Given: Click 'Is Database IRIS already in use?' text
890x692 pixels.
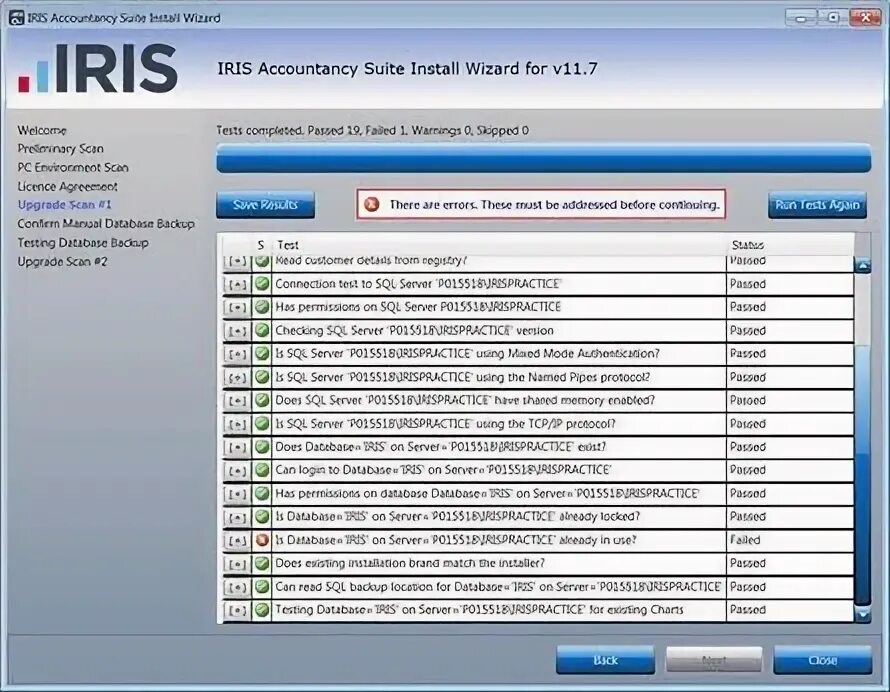Looking at the screenshot, I should pyautogui.click(x=456, y=540).
